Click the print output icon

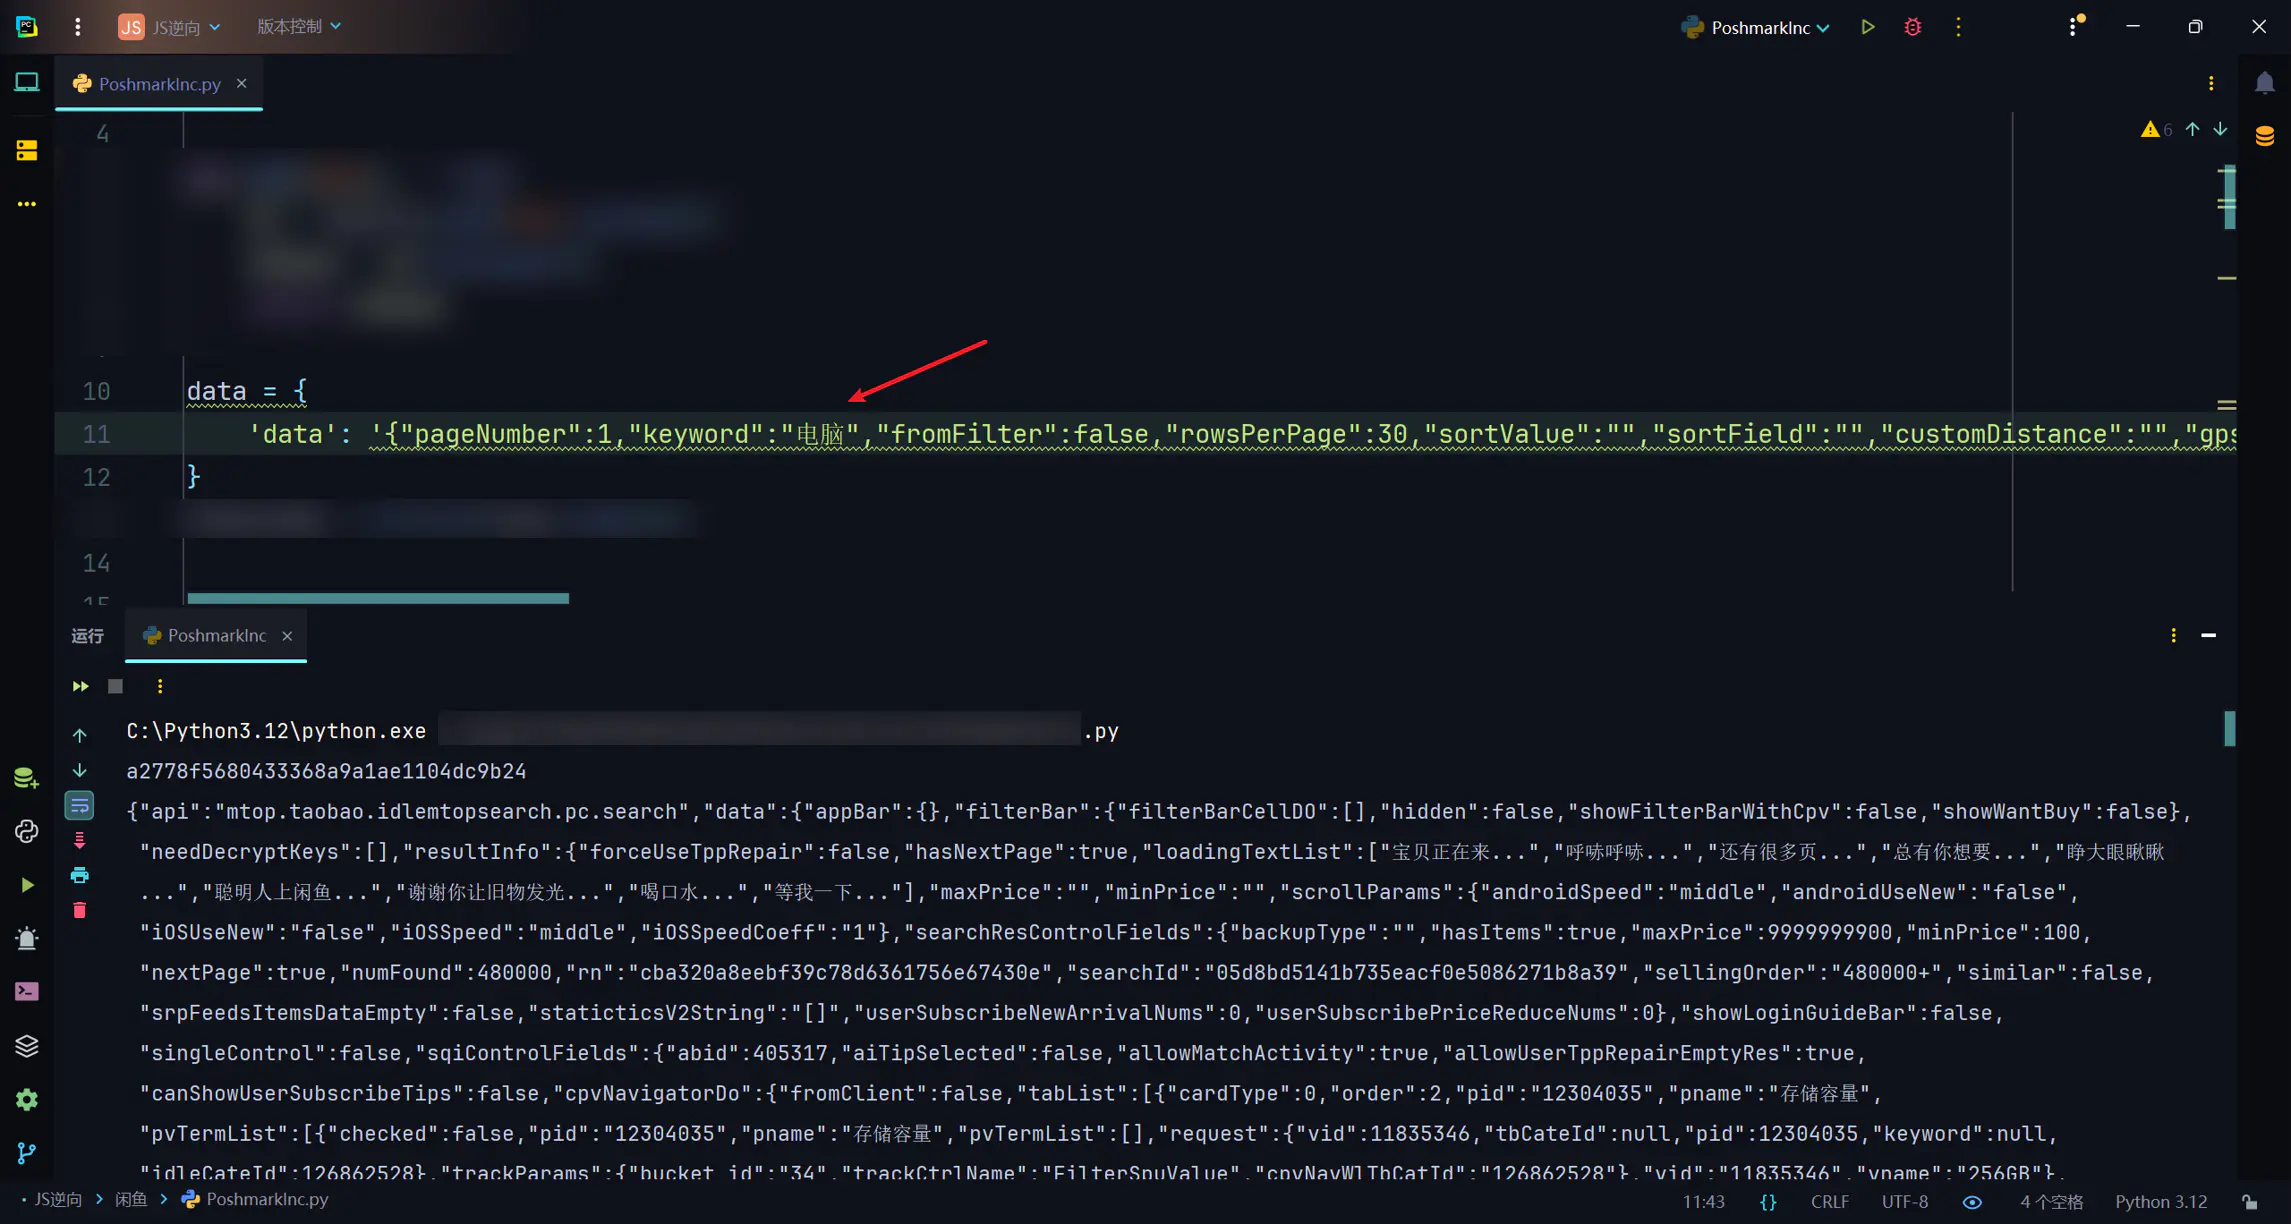[80, 876]
